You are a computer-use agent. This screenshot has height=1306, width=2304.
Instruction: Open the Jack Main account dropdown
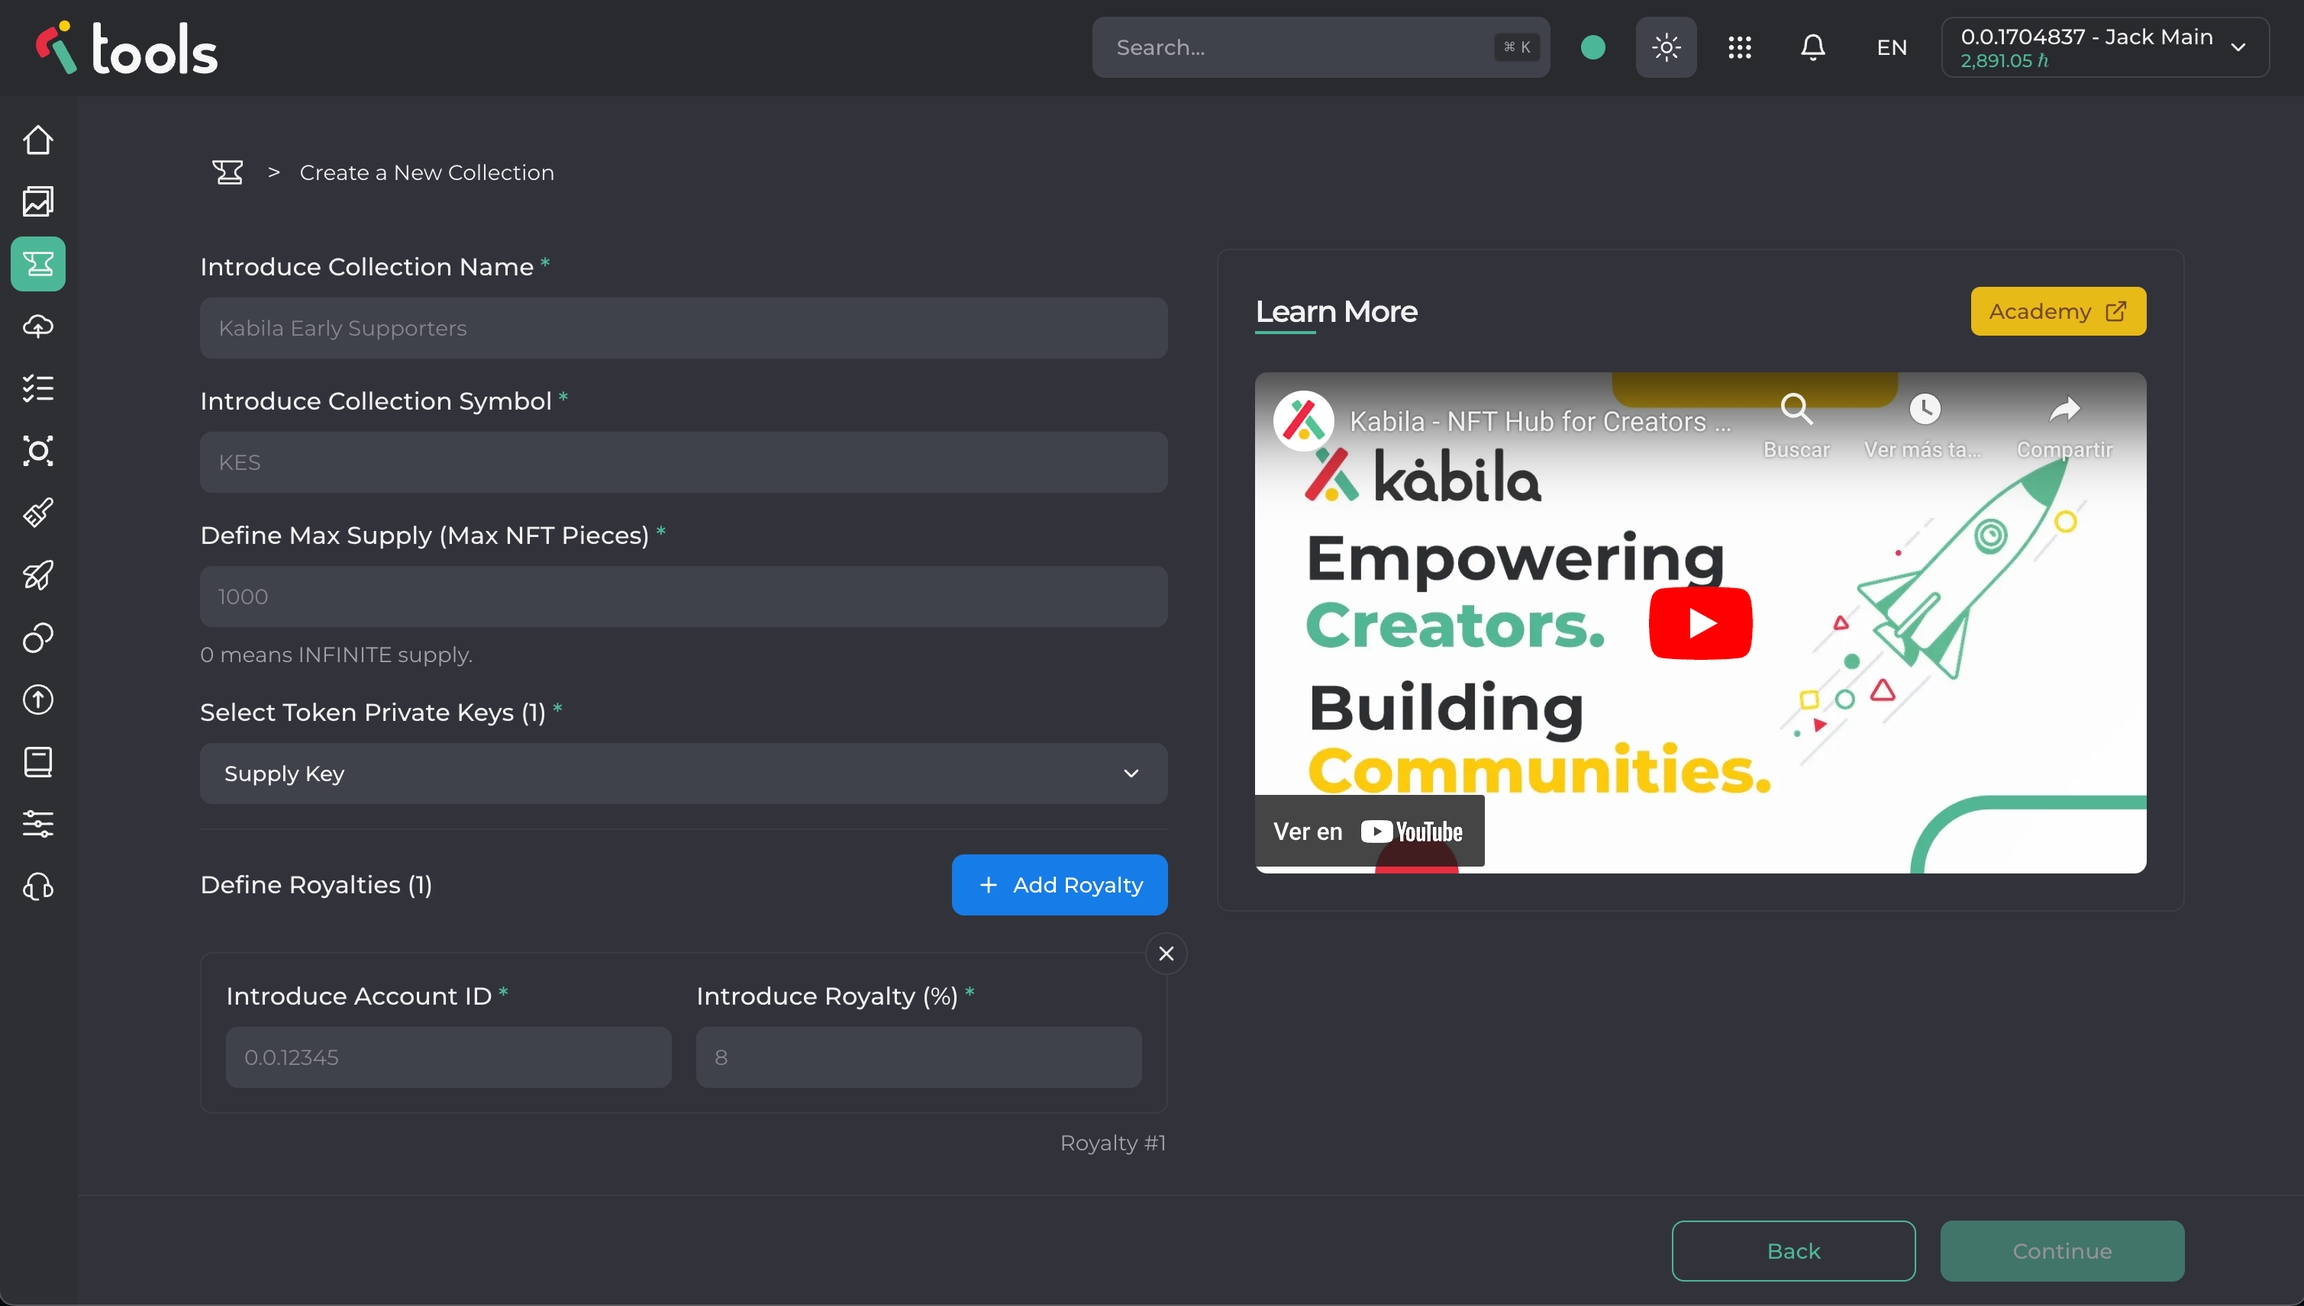[2104, 47]
